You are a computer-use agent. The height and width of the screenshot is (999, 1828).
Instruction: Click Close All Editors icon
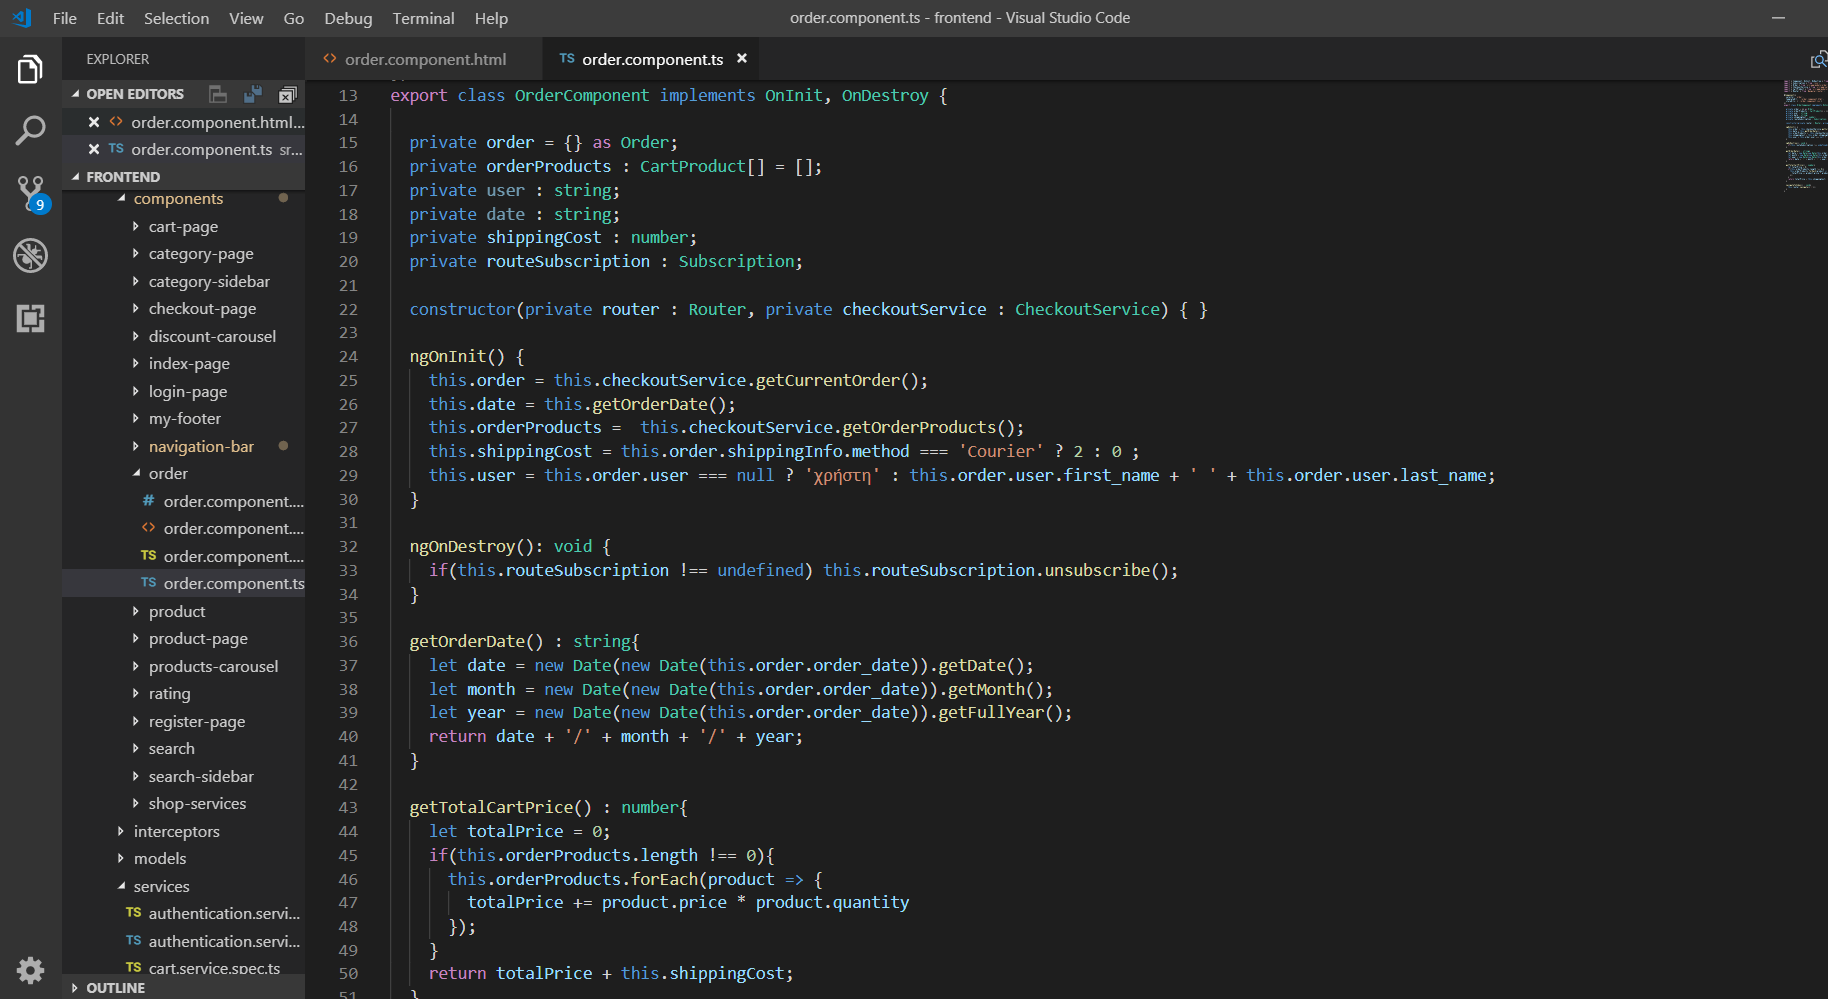tap(288, 94)
